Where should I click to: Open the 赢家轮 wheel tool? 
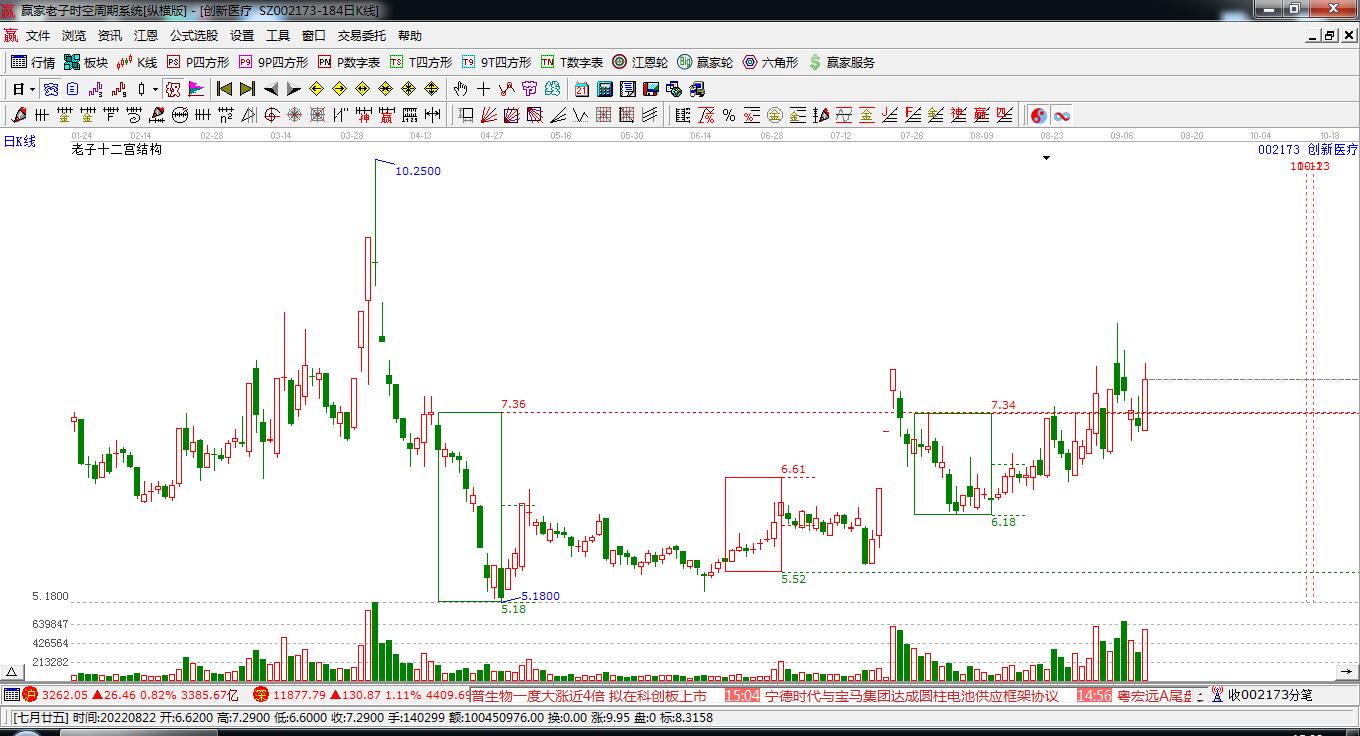[705, 62]
